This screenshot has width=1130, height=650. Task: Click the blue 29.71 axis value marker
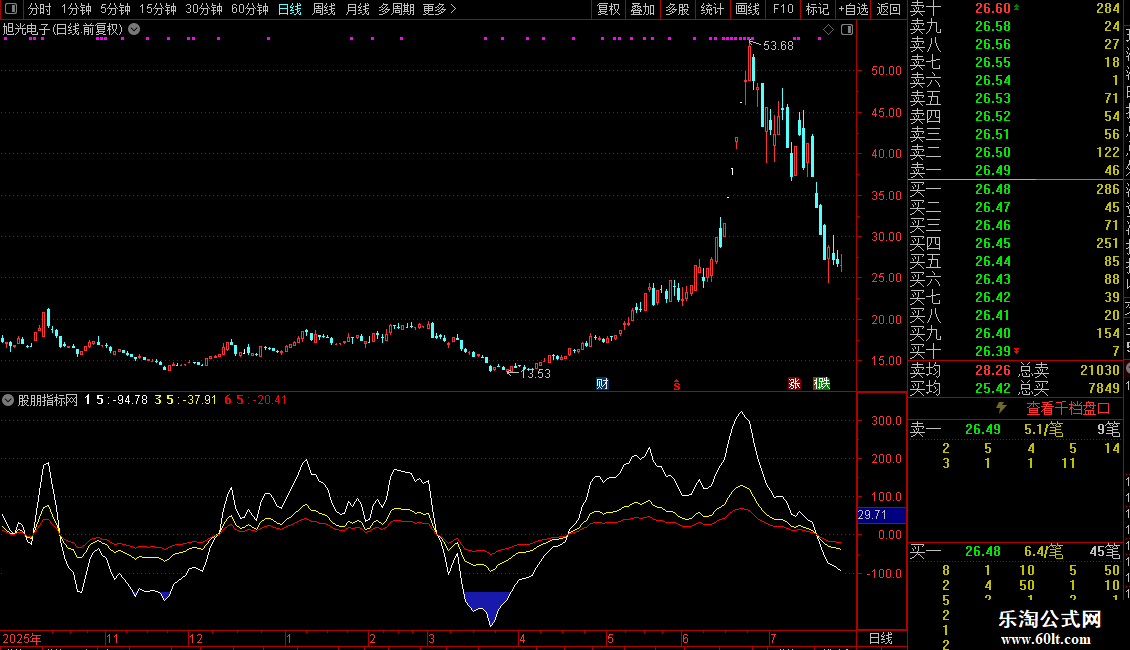881,515
